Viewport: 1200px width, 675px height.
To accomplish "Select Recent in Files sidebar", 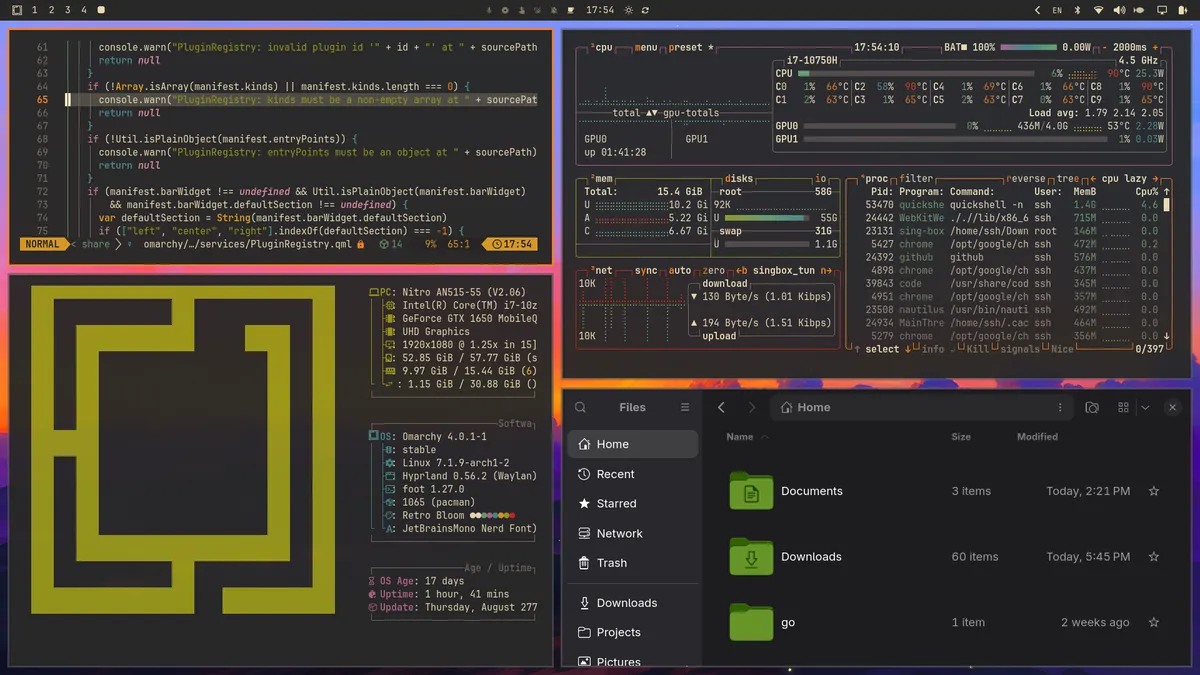I will pyautogui.click(x=632, y=474).
